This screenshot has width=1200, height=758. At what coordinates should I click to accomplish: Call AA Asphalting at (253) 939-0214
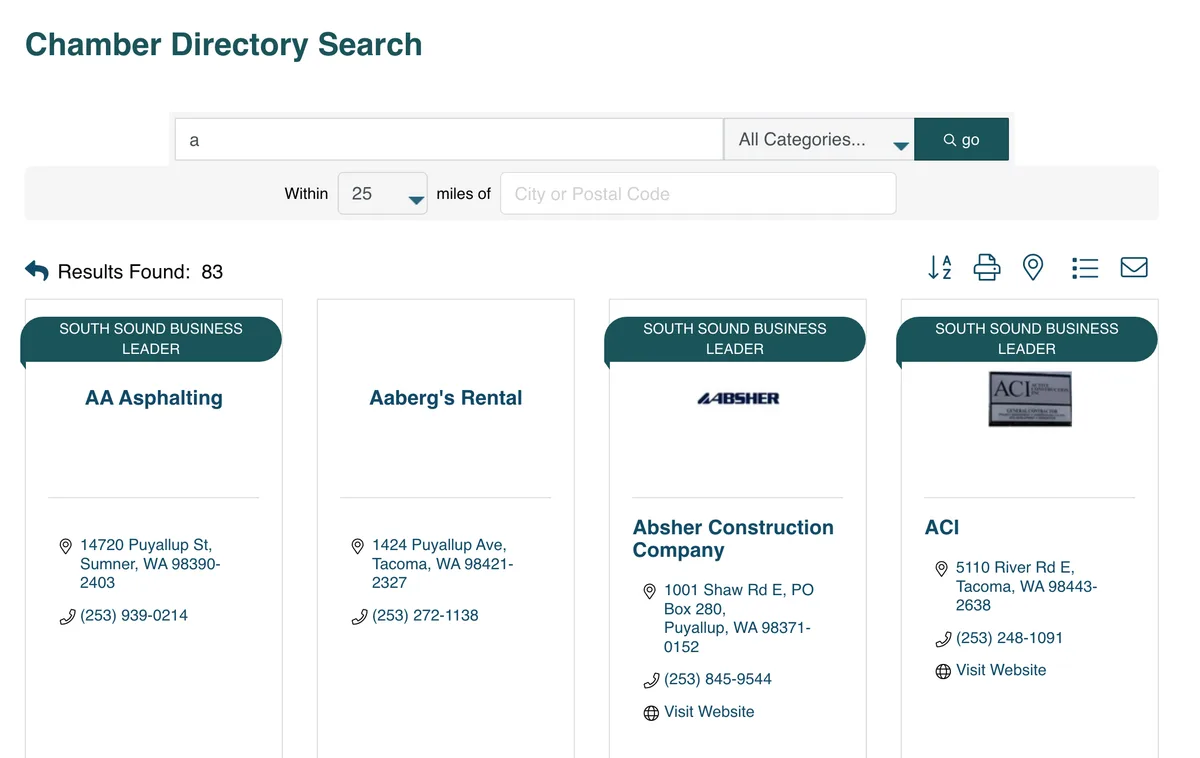134,616
